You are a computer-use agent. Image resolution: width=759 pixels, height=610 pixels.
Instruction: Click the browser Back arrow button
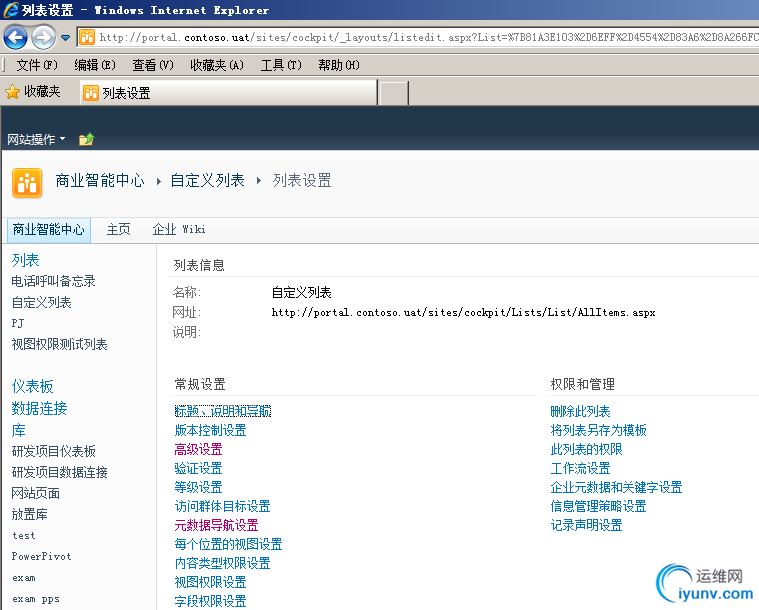pos(15,37)
